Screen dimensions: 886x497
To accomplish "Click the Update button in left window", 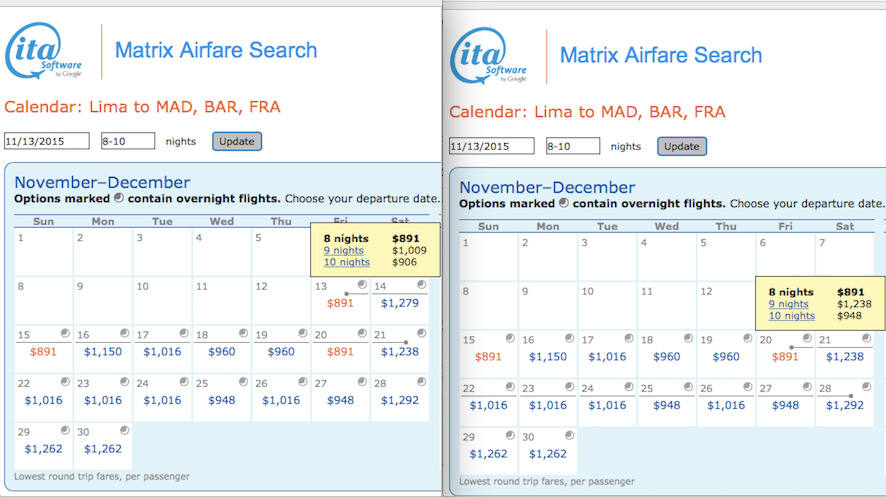I will (x=237, y=141).
